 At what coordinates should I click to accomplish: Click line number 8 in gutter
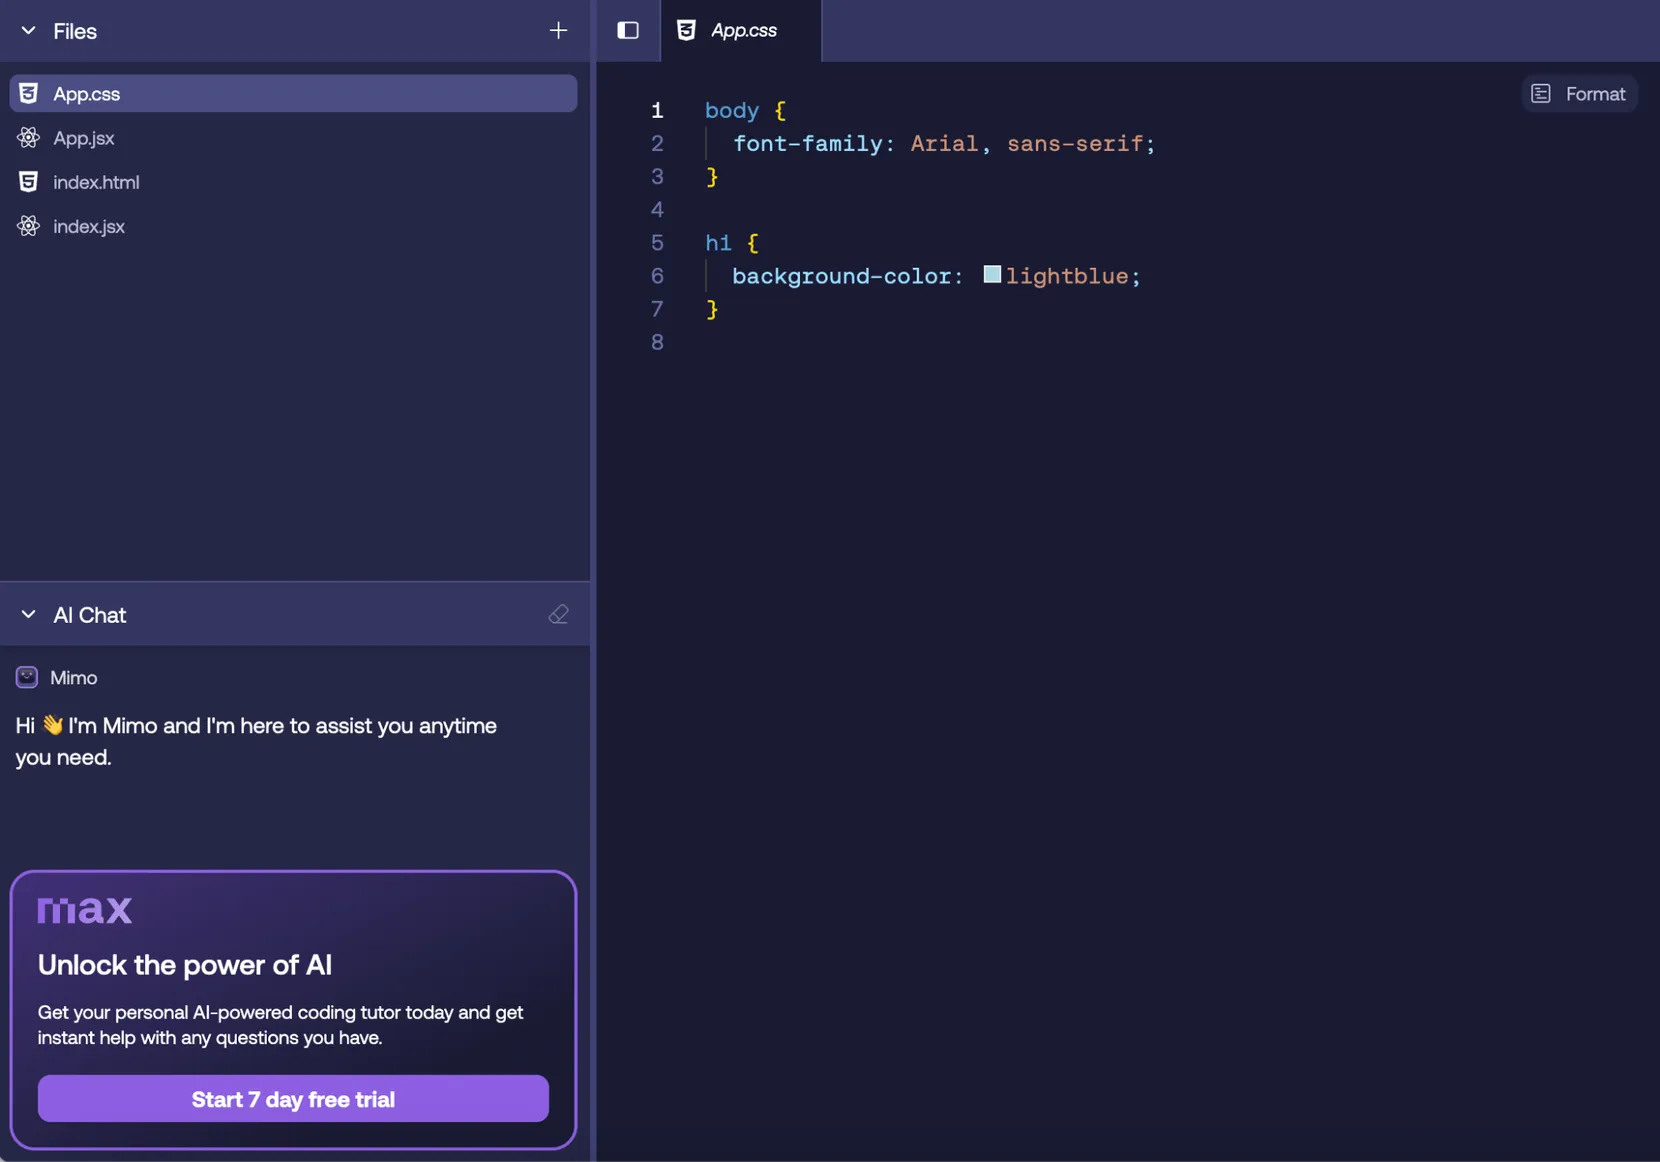(657, 342)
